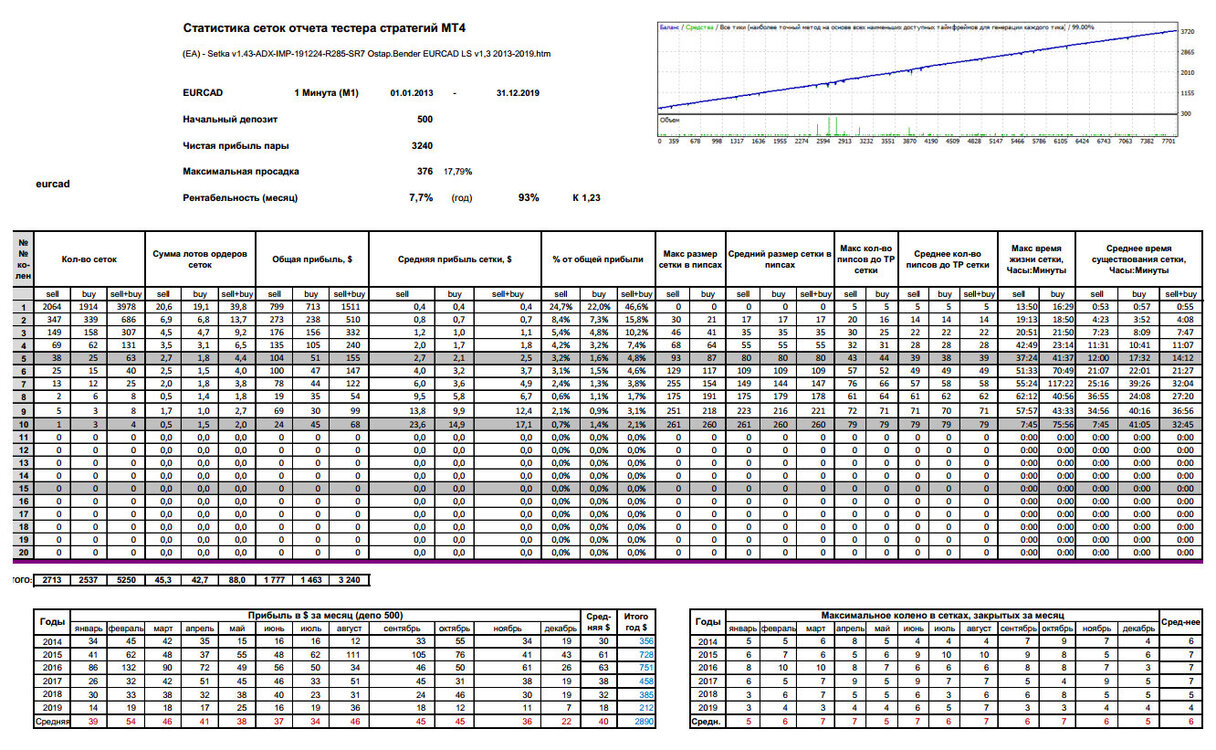Screen dimensions: 1216x750
Task: Click the 'Баланс' legend label above chart
Action: coord(669,27)
